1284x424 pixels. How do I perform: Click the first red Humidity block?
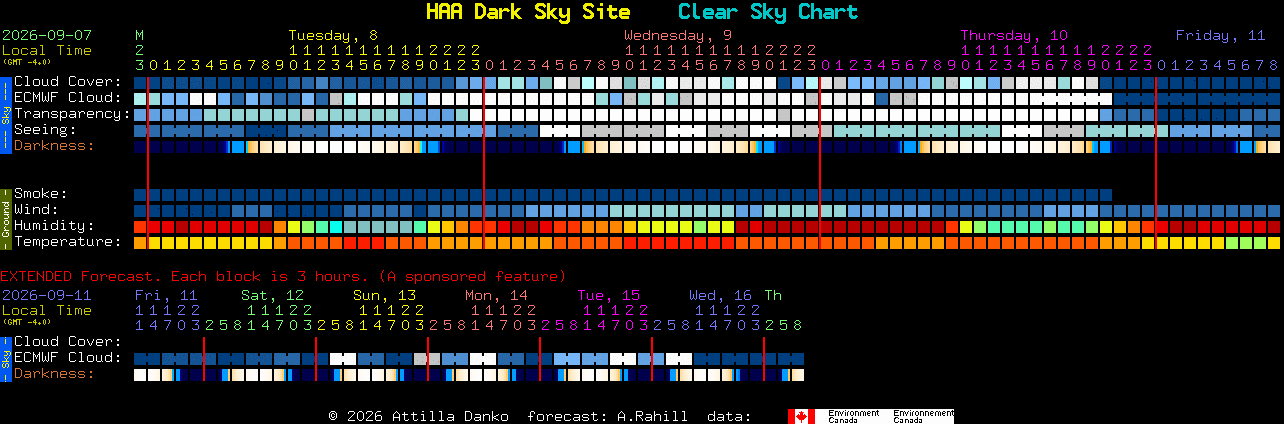point(140,226)
